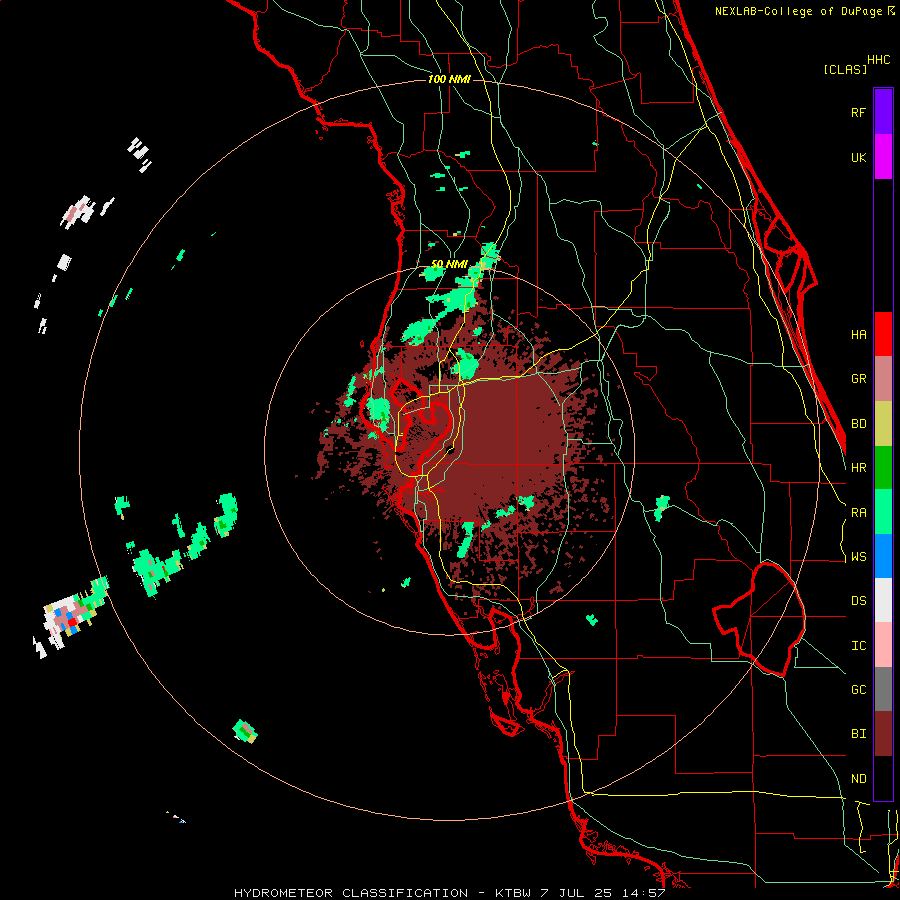900x900 pixels.
Task: Select the GR graupel color swatch
Action: 883,379
